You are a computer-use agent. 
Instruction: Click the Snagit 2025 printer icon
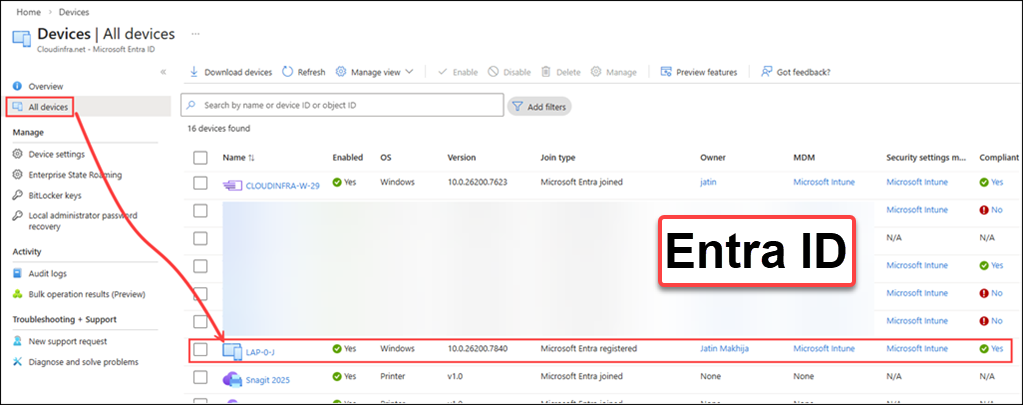[x=232, y=379]
